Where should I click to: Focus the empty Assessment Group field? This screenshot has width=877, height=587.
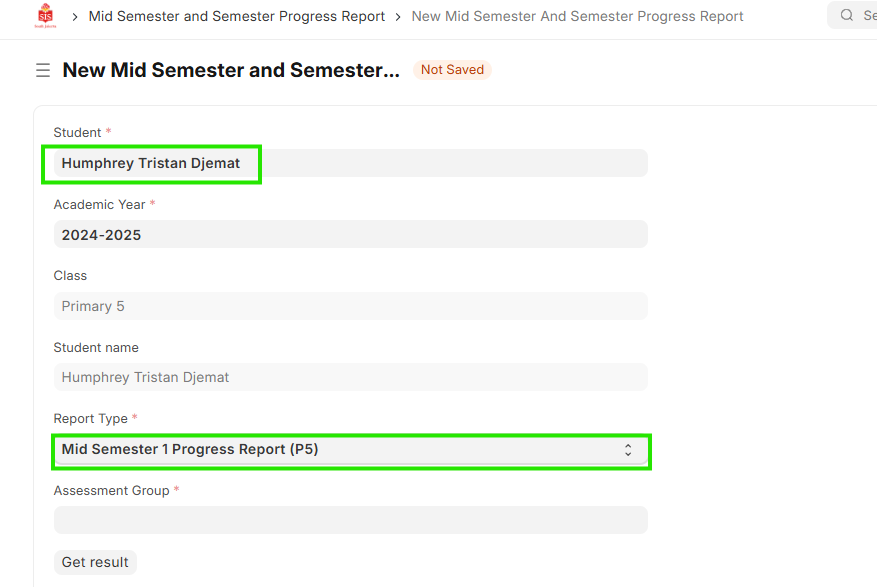(x=350, y=520)
